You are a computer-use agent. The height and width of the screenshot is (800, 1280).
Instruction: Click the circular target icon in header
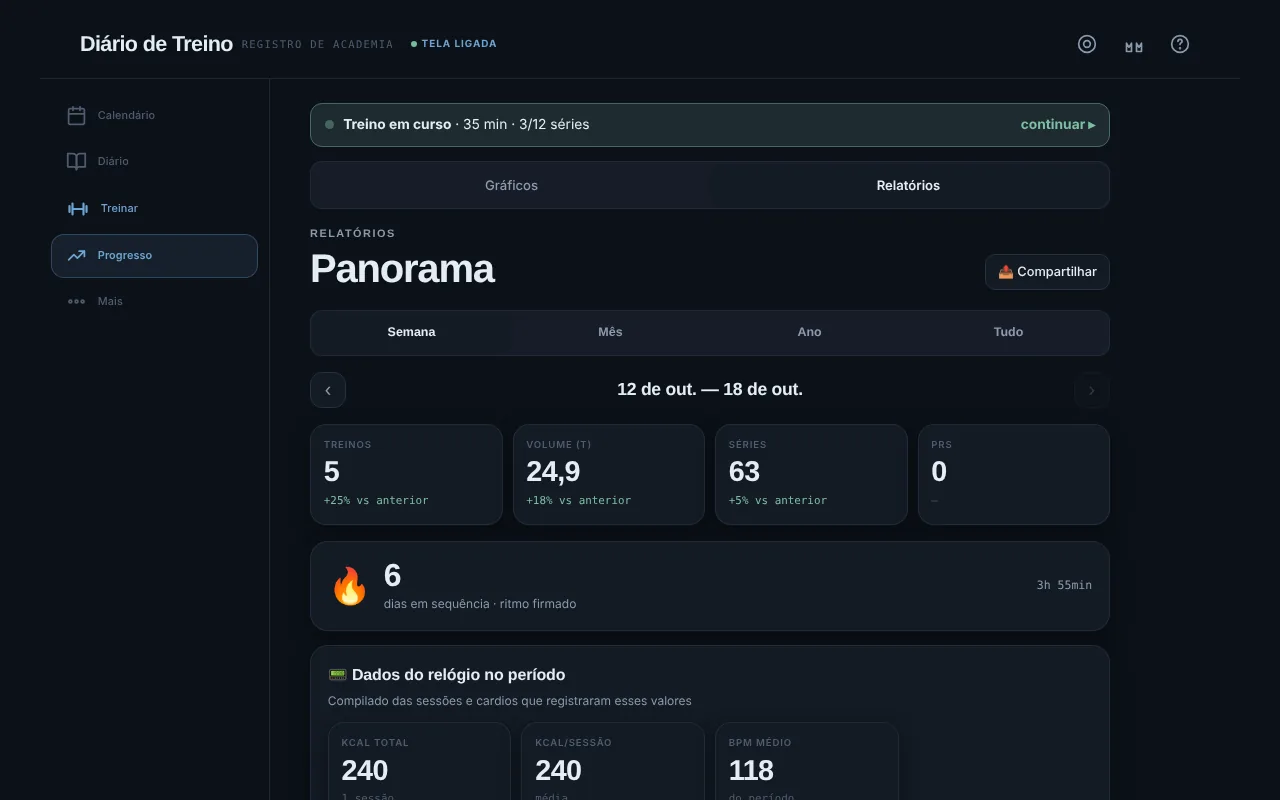[x=1087, y=44]
